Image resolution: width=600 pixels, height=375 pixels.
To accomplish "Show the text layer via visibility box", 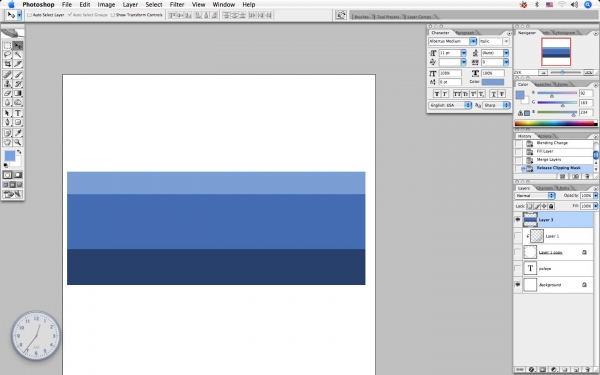I will pos(518,269).
